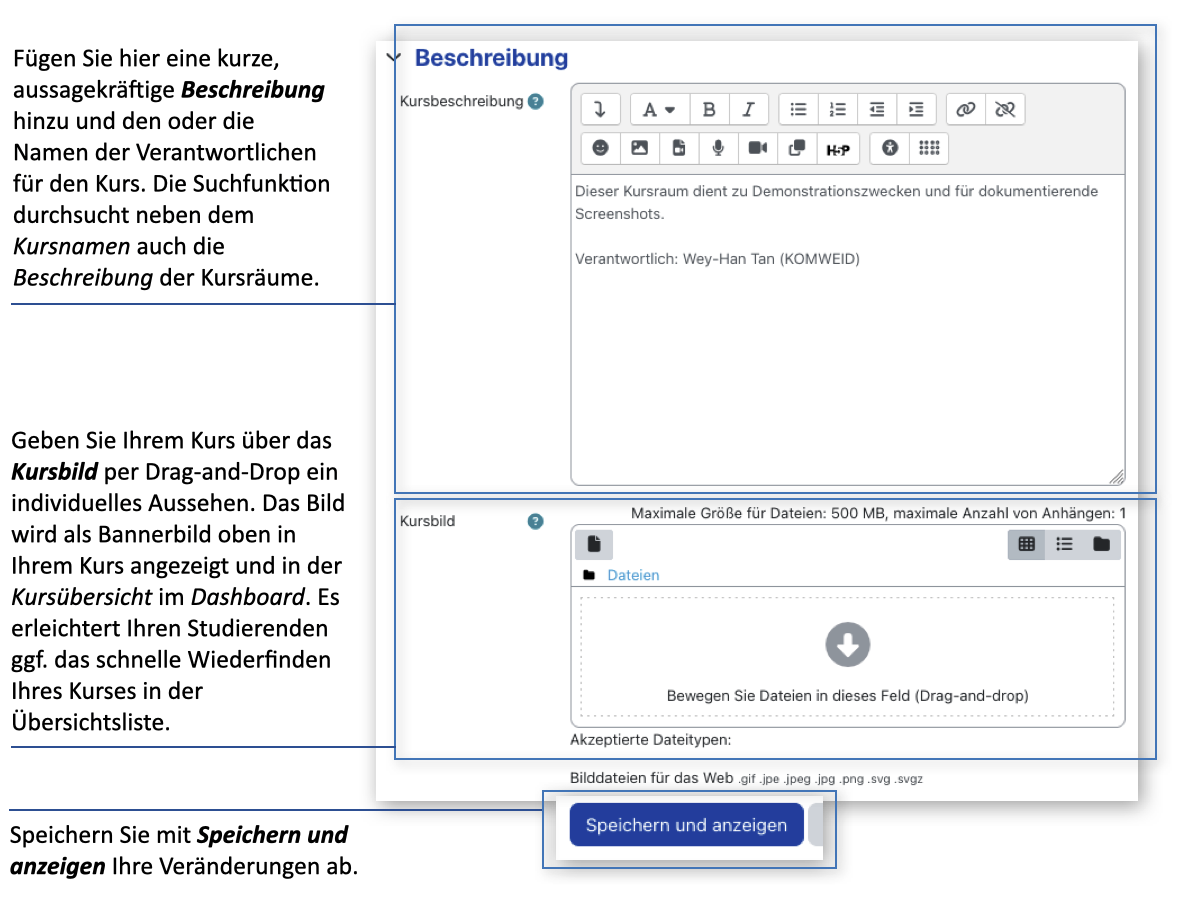Toggle the bulleted list button
The height and width of the screenshot is (899, 1177).
pyautogui.click(x=798, y=110)
